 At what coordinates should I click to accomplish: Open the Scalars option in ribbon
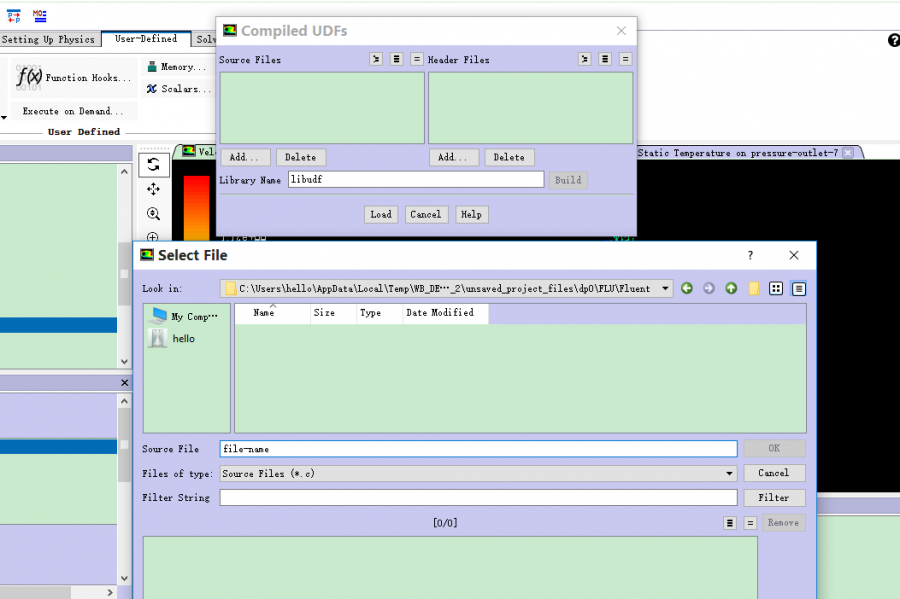(178, 89)
